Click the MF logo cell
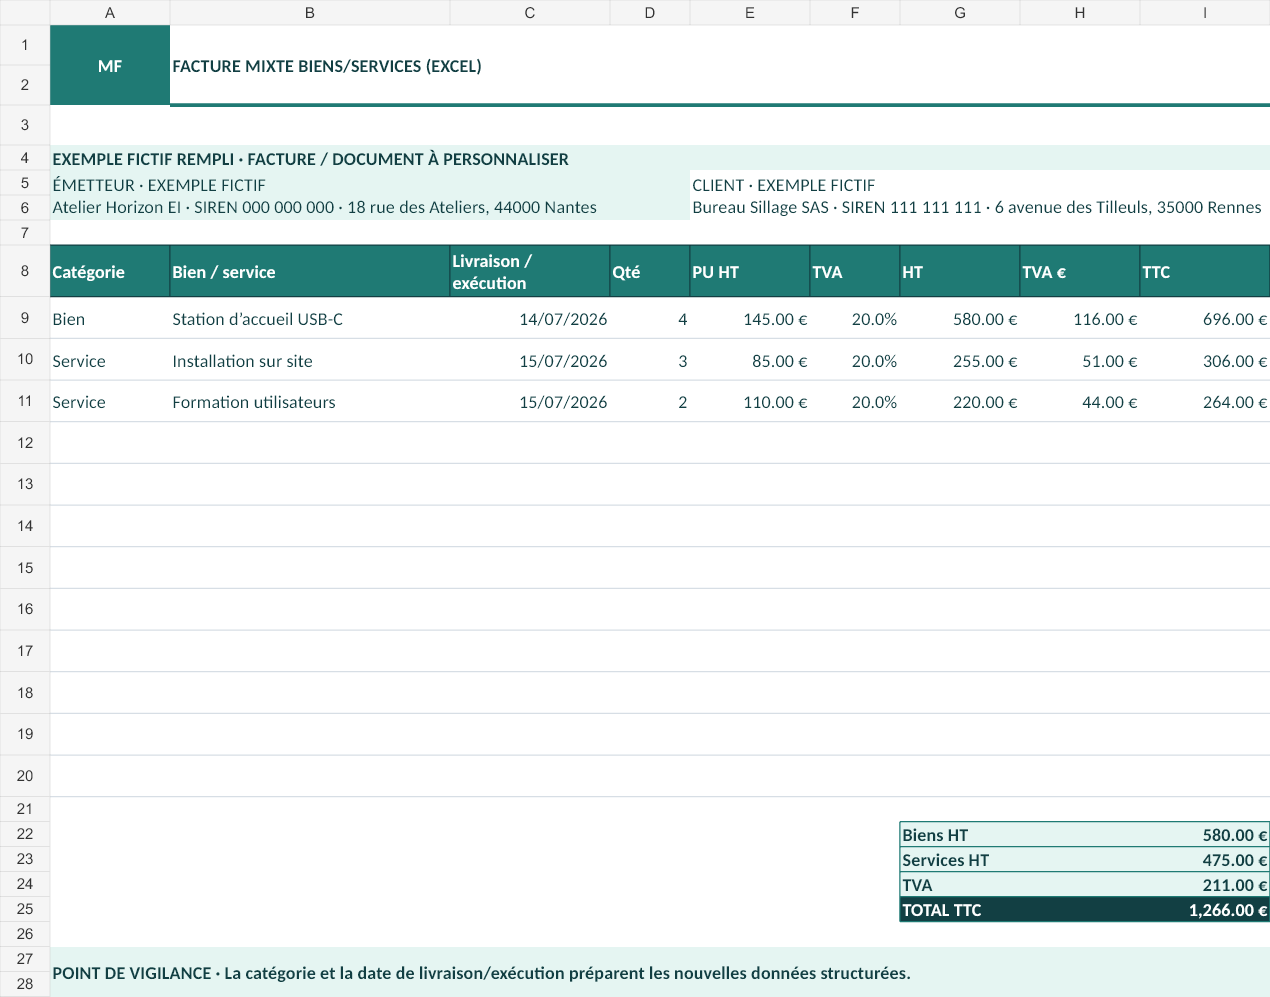The image size is (1270, 997). point(110,65)
